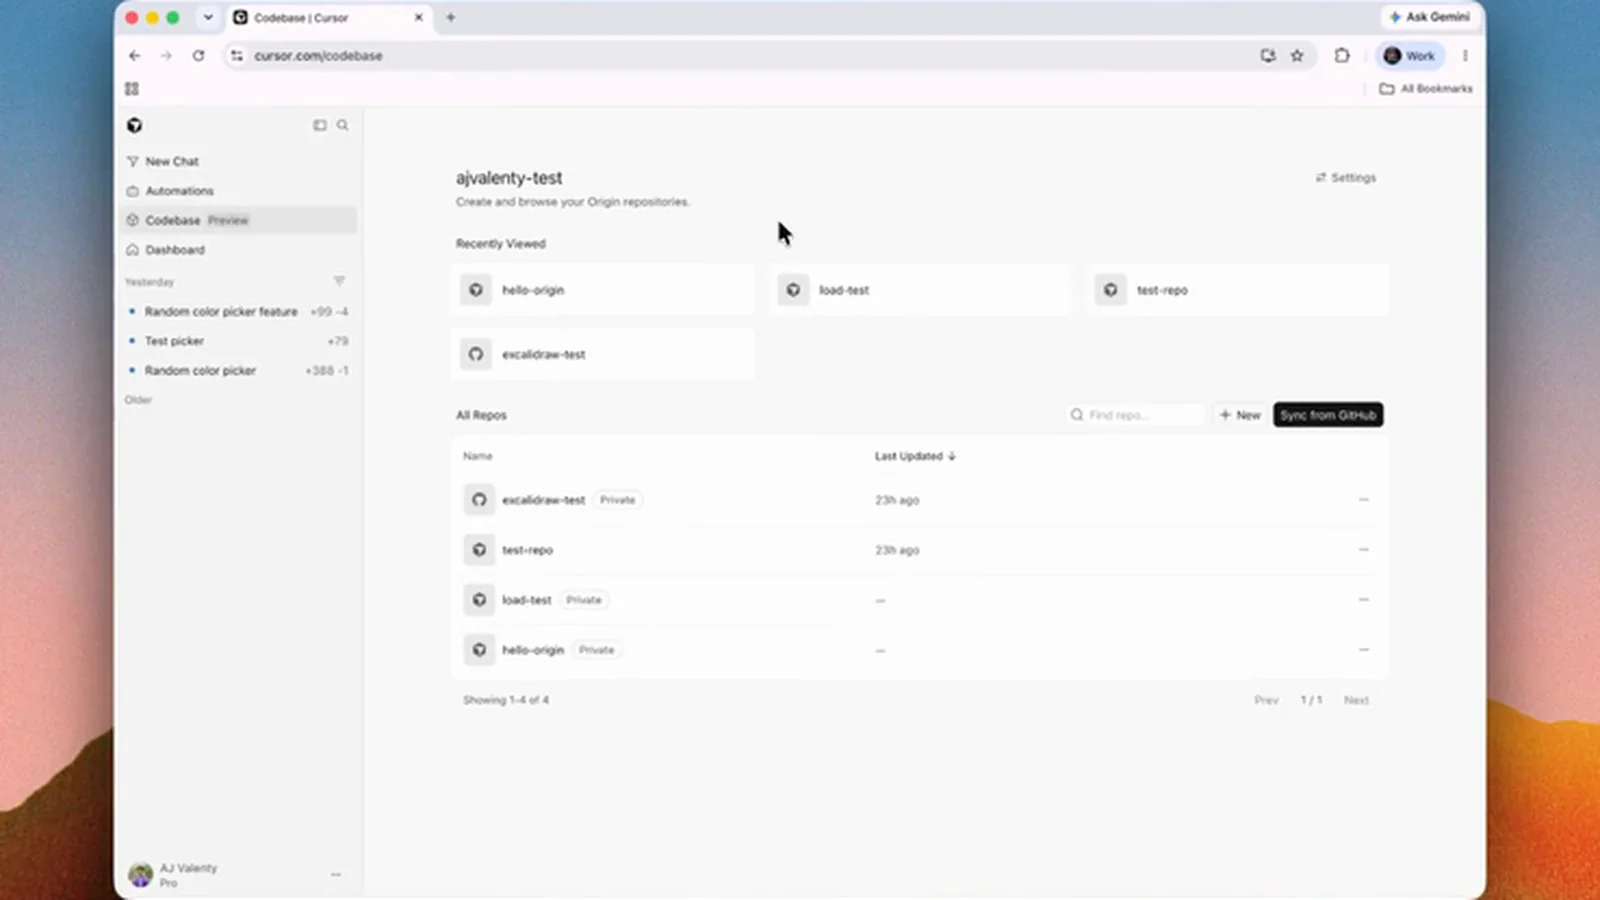The image size is (1600, 900).
Task: Open the tab search dropdown arrow
Action: click(208, 17)
